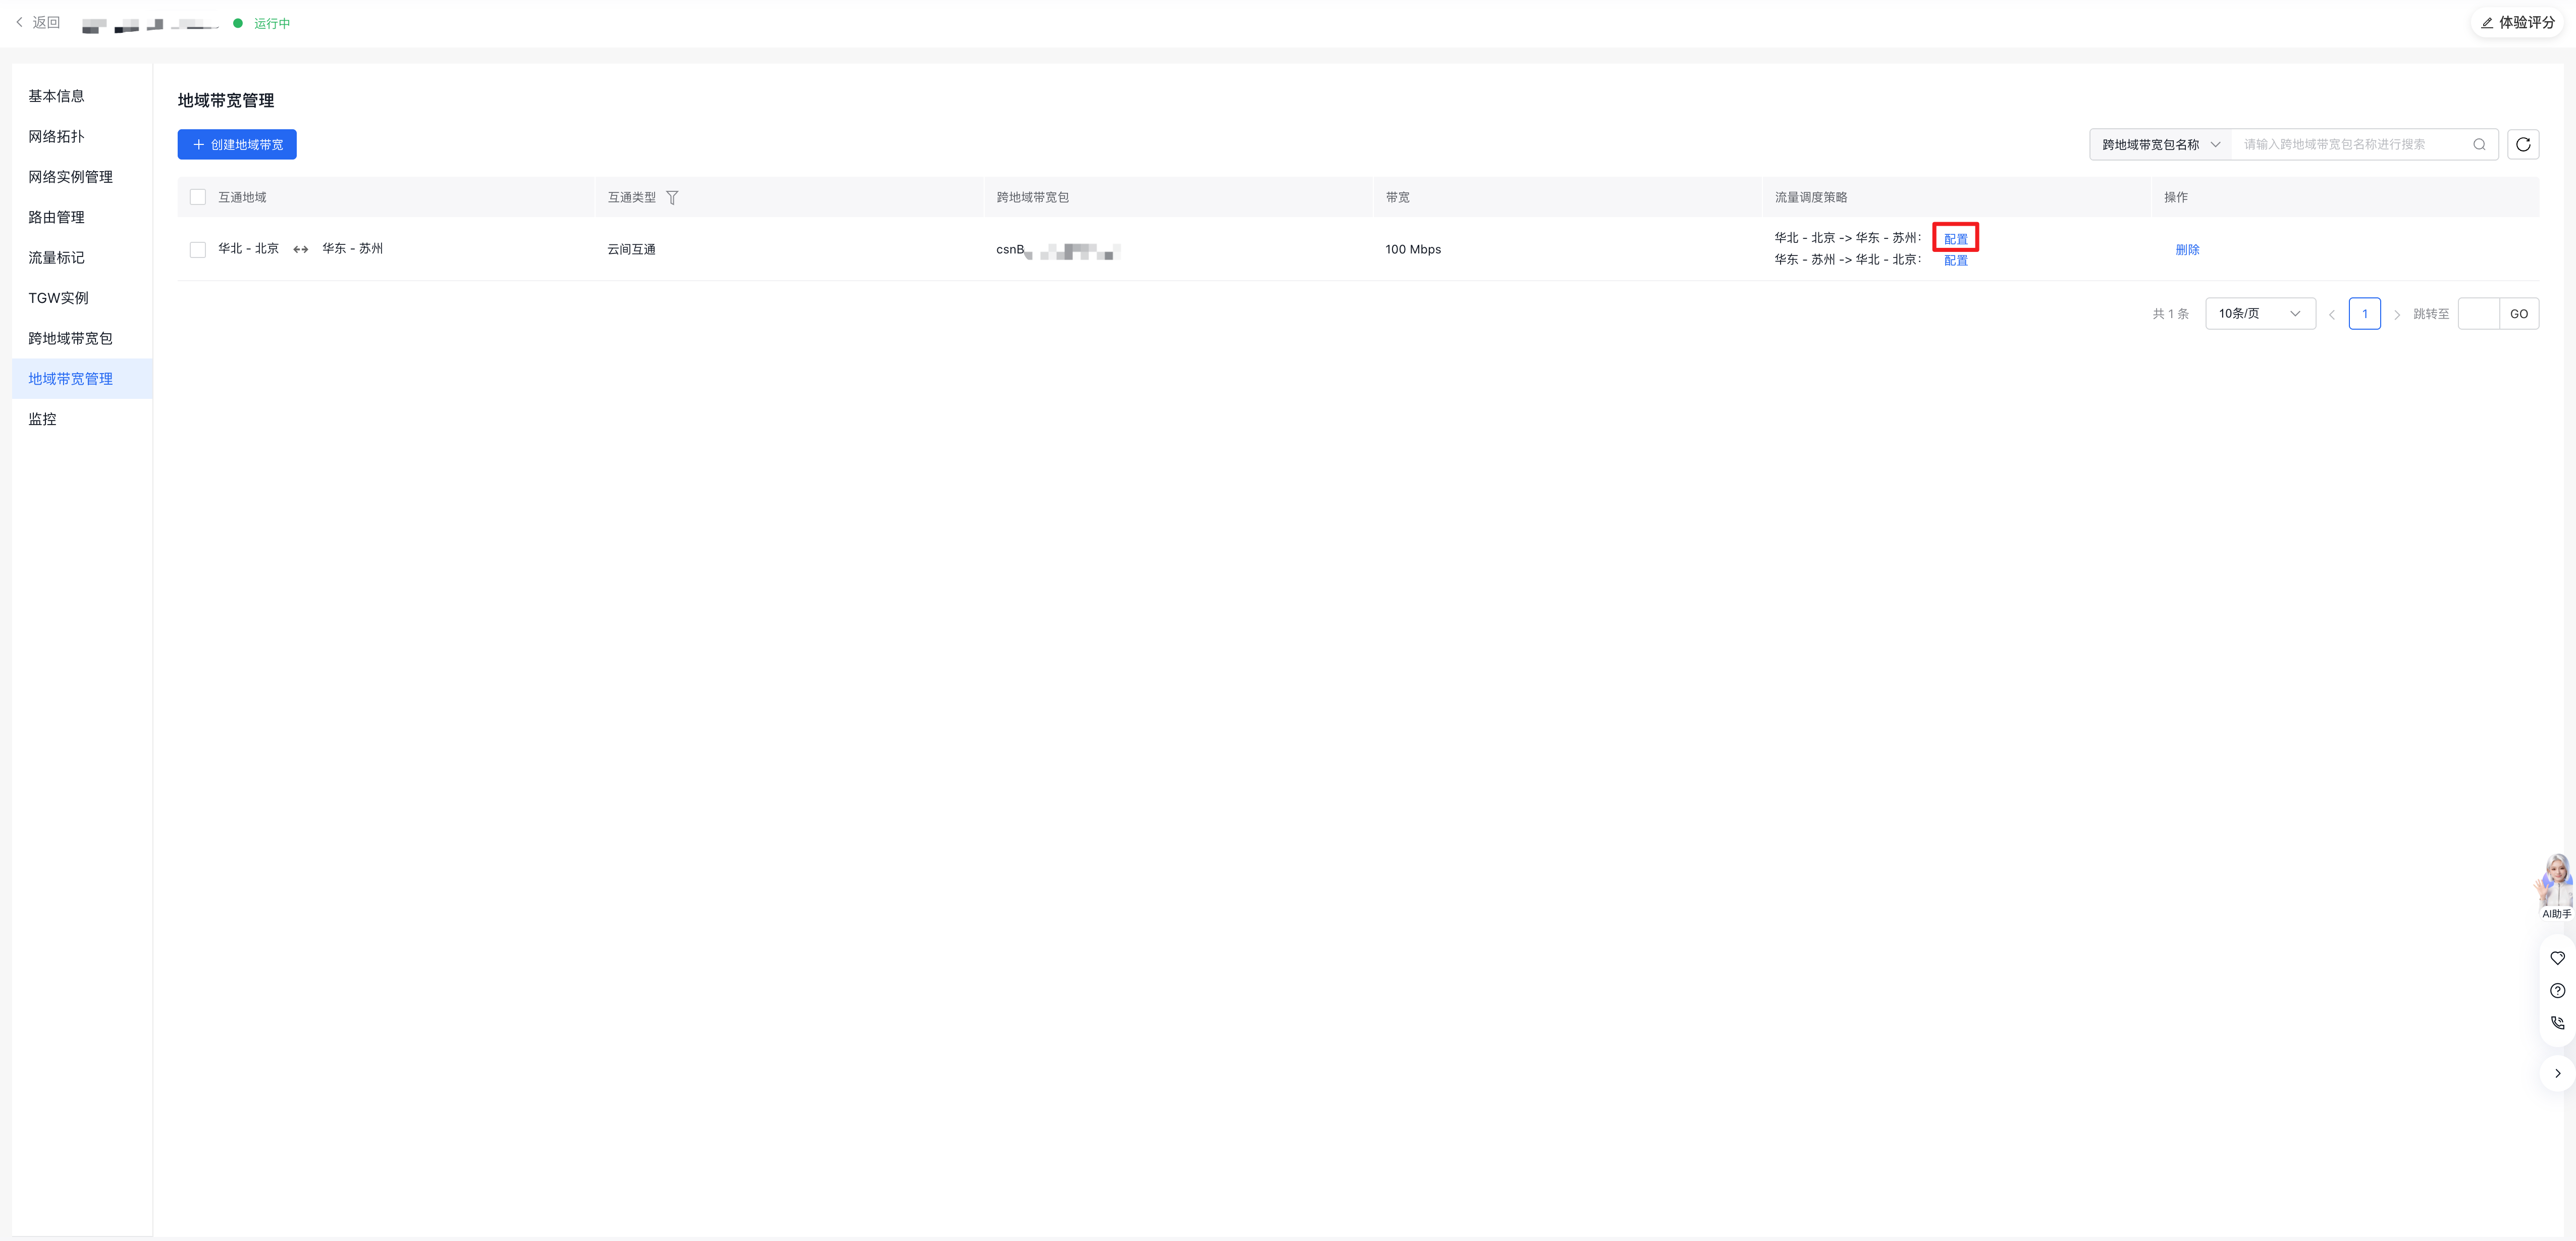Go back using the 返回 arrow
Image resolution: width=2576 pixels, height=1241 pixels.
point(38,22)
